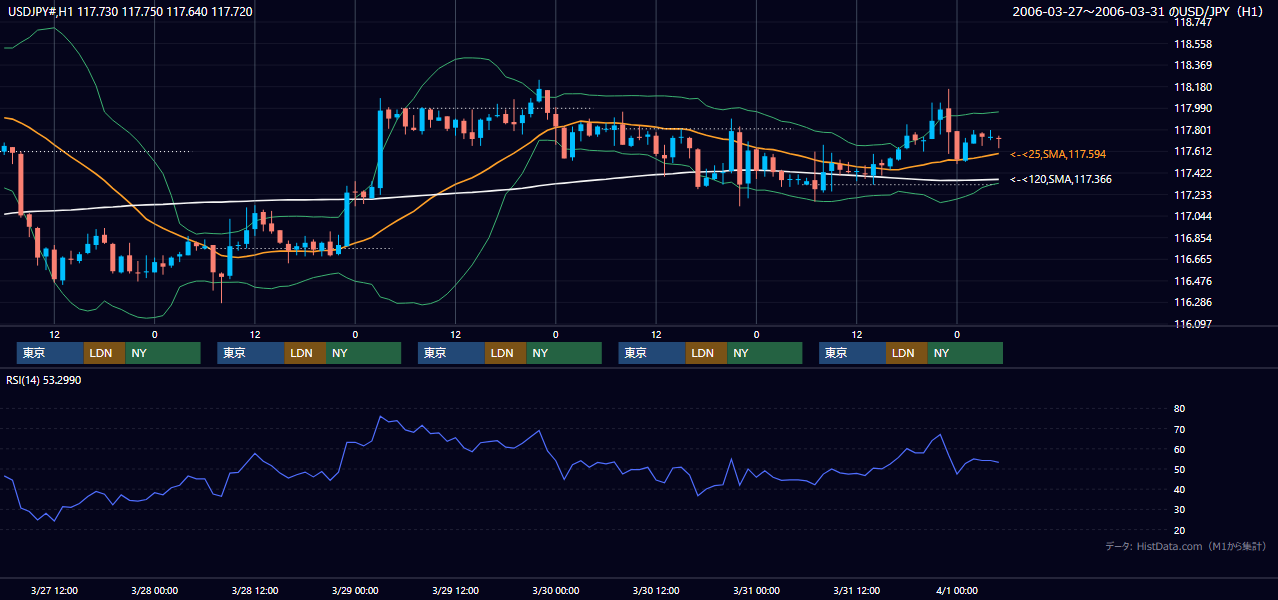
Task: Select the 118.369 price axis value
Action: click(1192, 65)
